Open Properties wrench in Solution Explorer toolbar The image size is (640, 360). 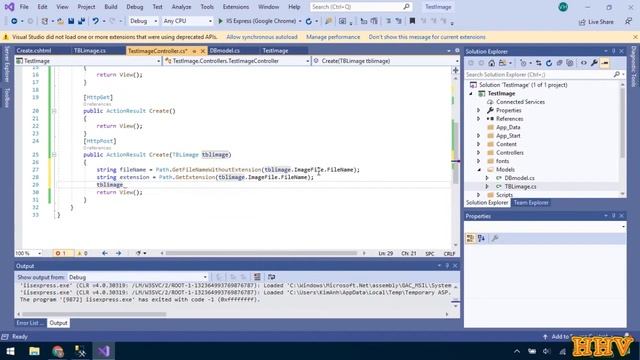click(594, 63)
